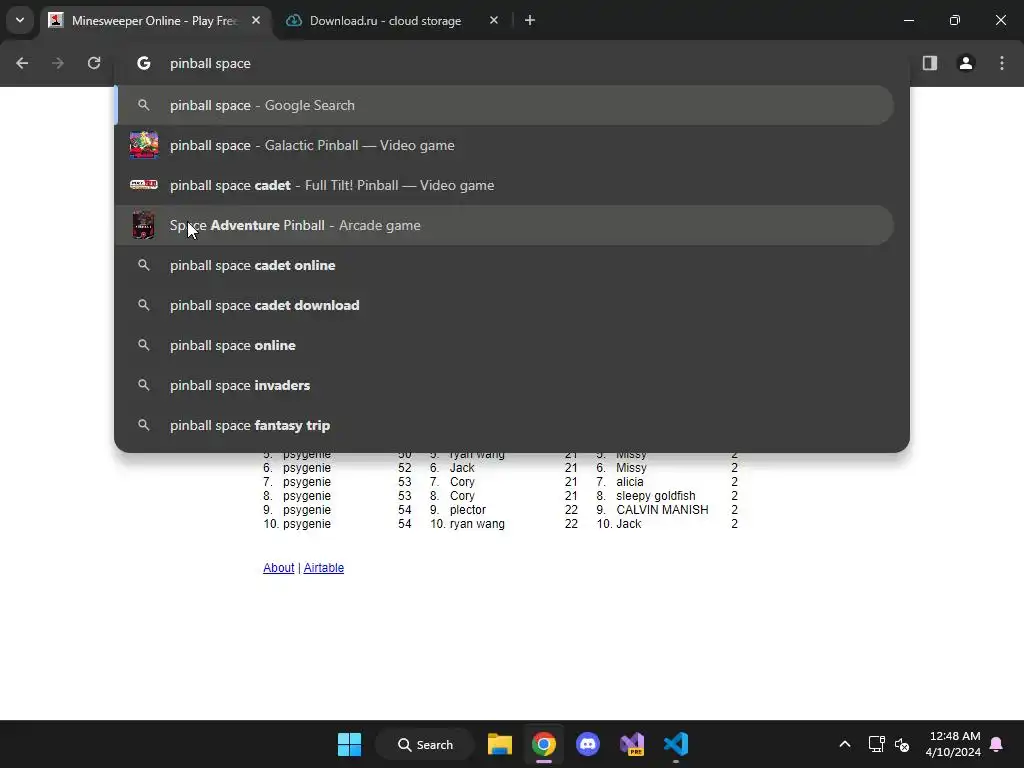Viewport: 1024px width, 768px height.
Task: Open the Chrome profile avatar menu
Action: (966, 63)
